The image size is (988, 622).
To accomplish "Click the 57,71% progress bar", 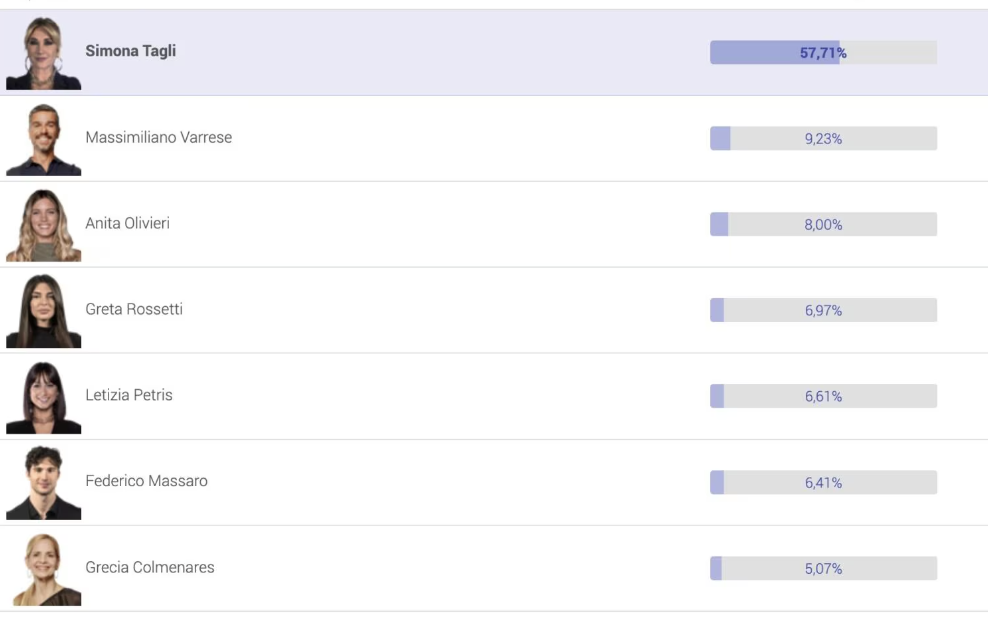I will coord(823,53).
